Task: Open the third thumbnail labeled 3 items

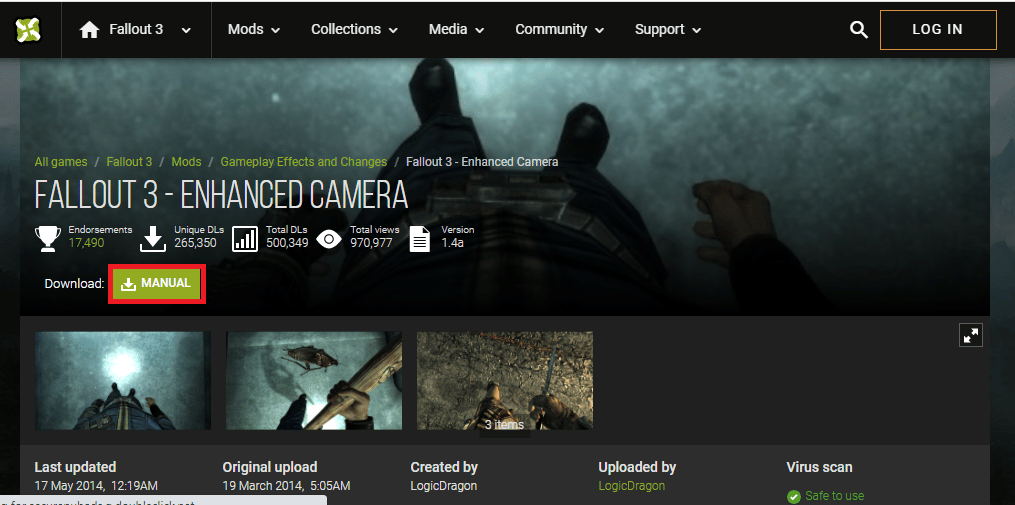Action: click(505, 381)
